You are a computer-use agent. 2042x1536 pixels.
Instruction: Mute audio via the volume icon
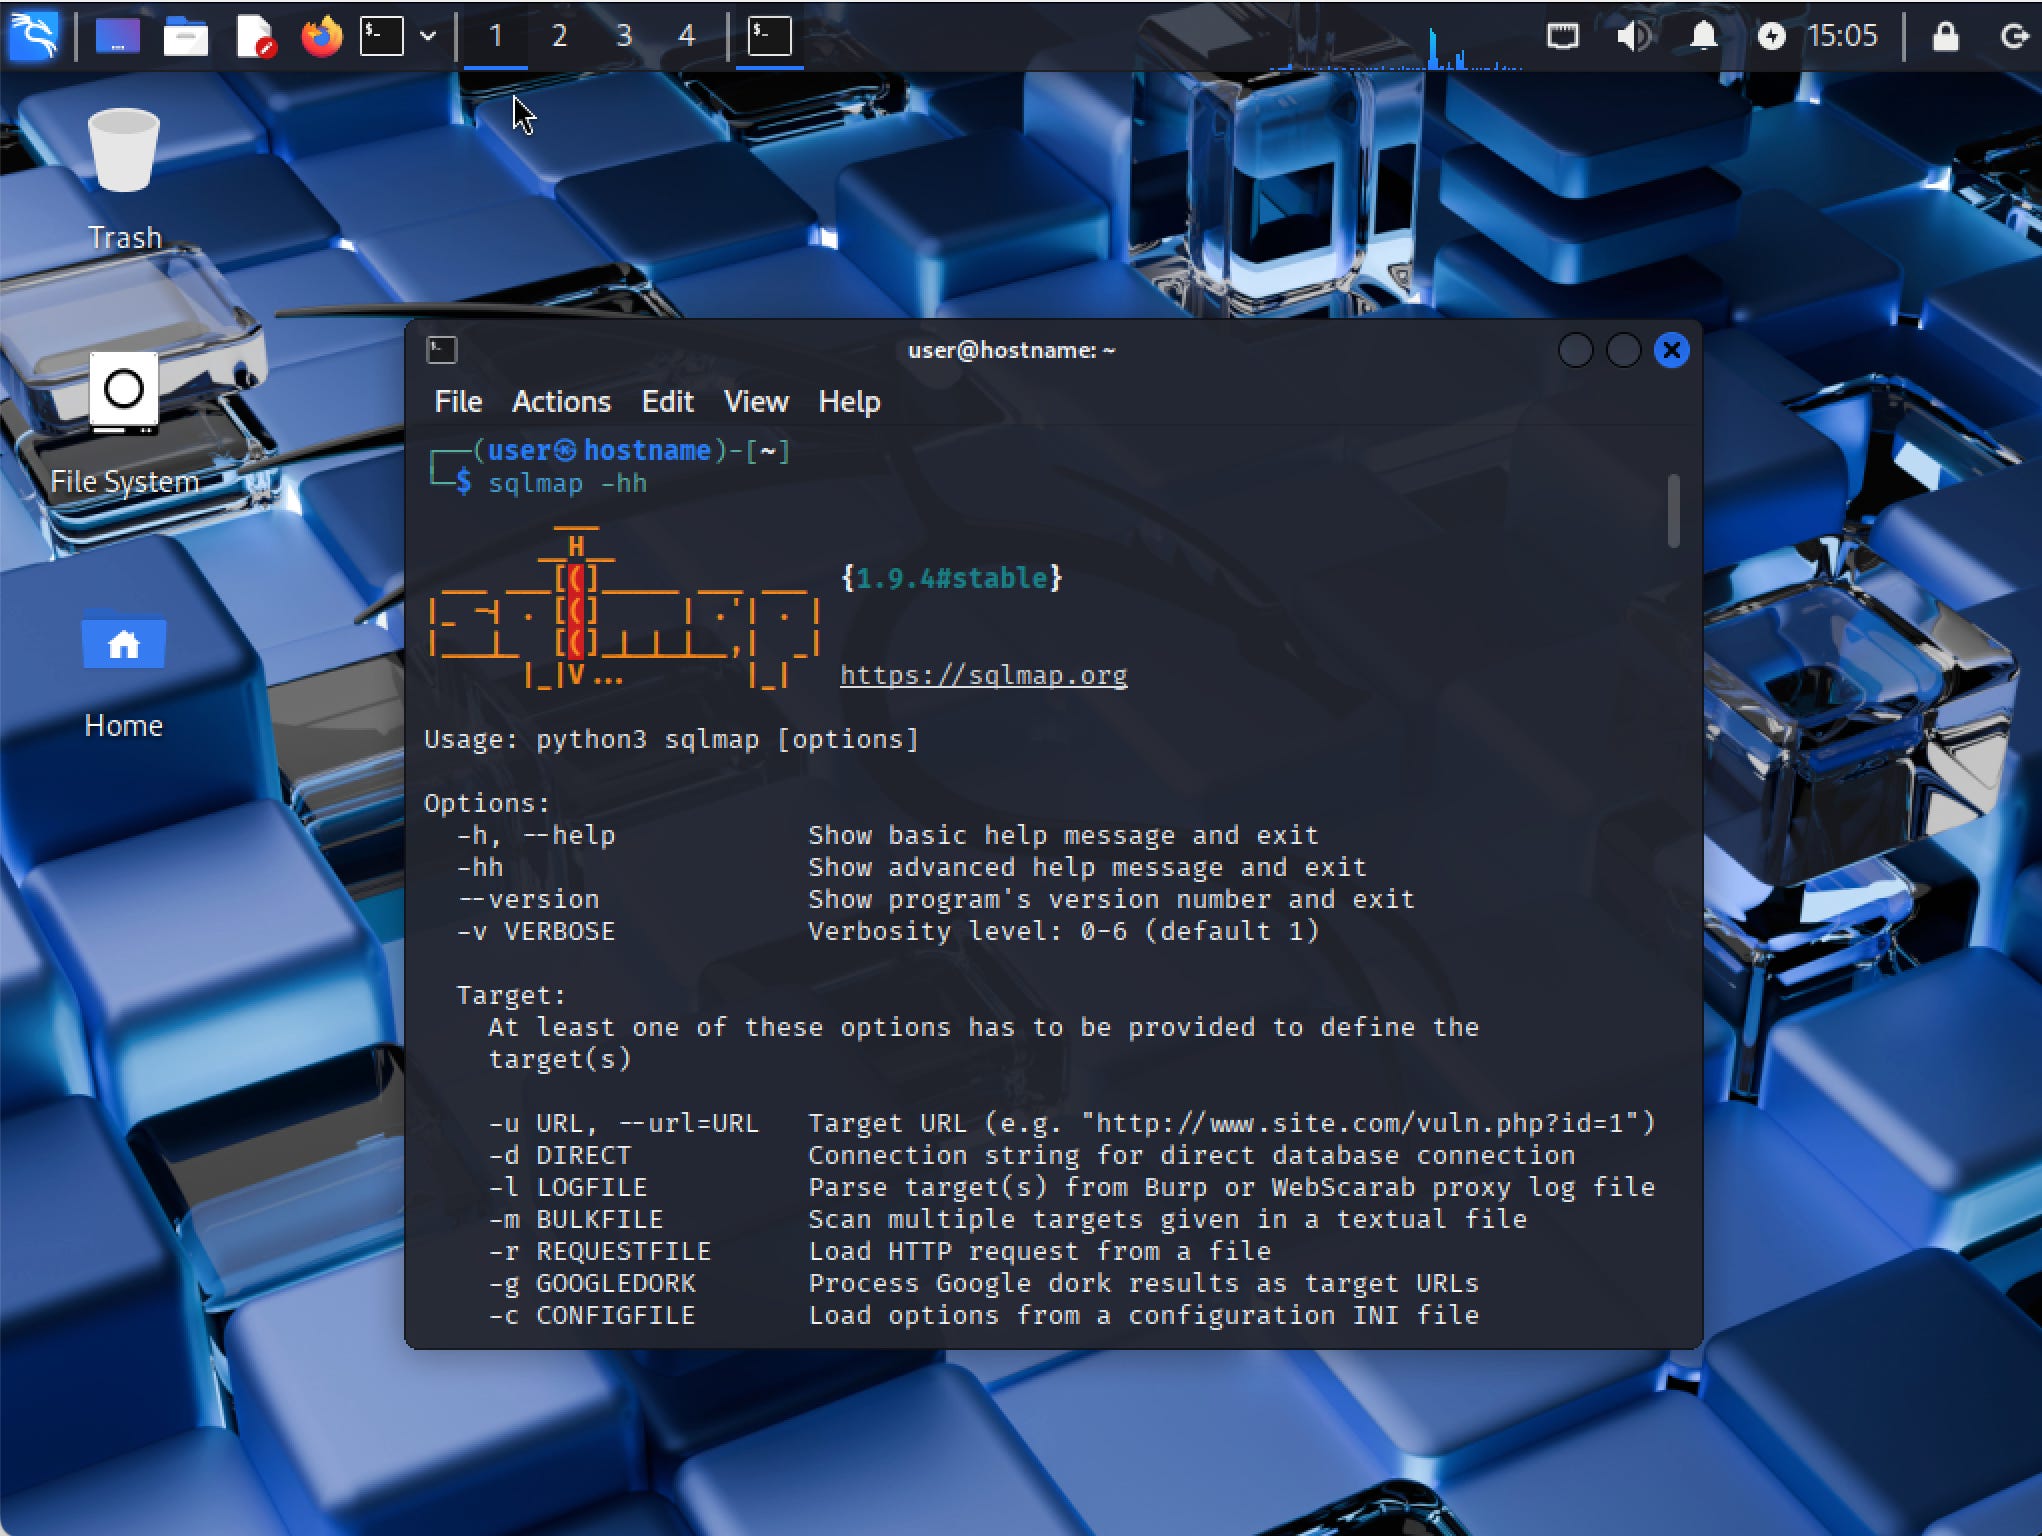(x=1633, y=36)
